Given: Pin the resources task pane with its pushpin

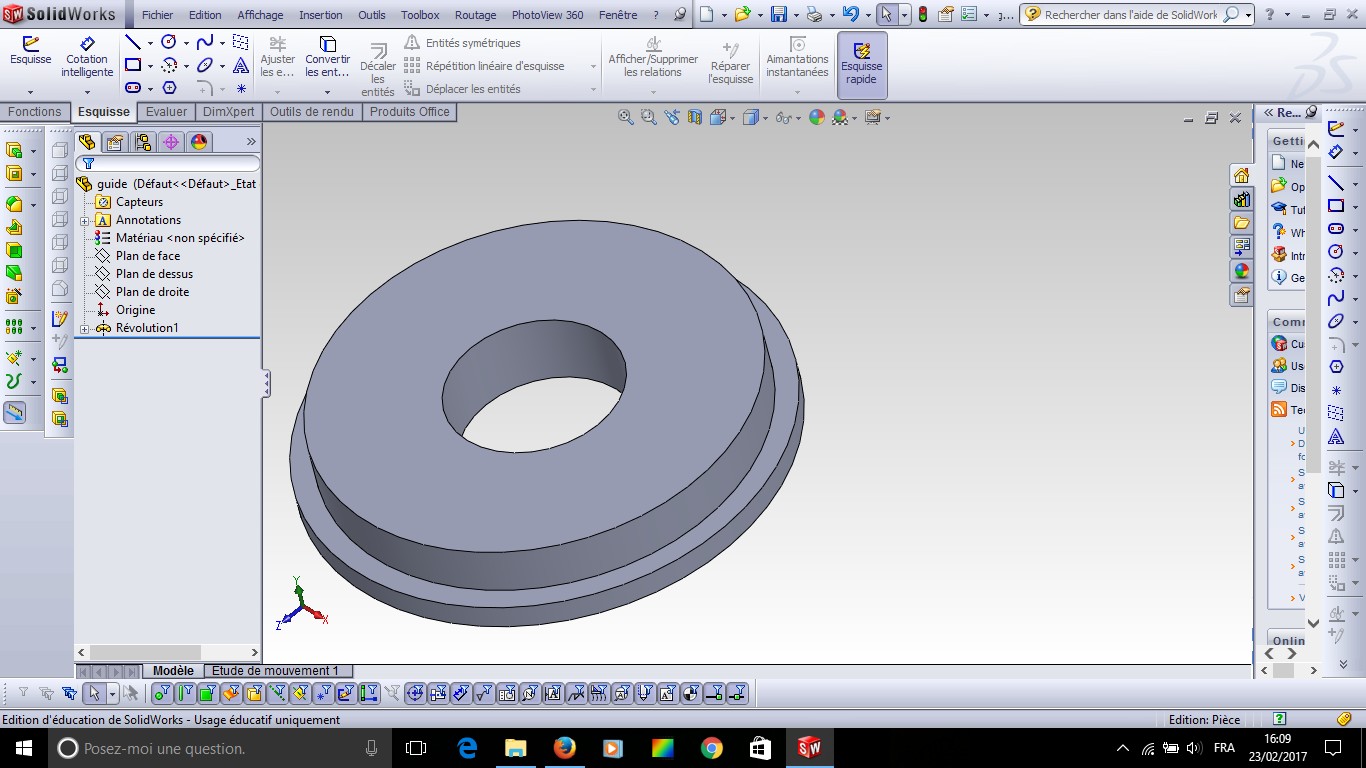Looking at the screenshot, I should (1309, 113).
